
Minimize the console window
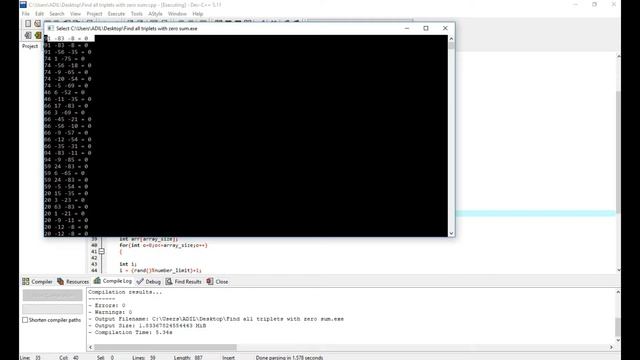pyautogui.click(x=407, y=28)
